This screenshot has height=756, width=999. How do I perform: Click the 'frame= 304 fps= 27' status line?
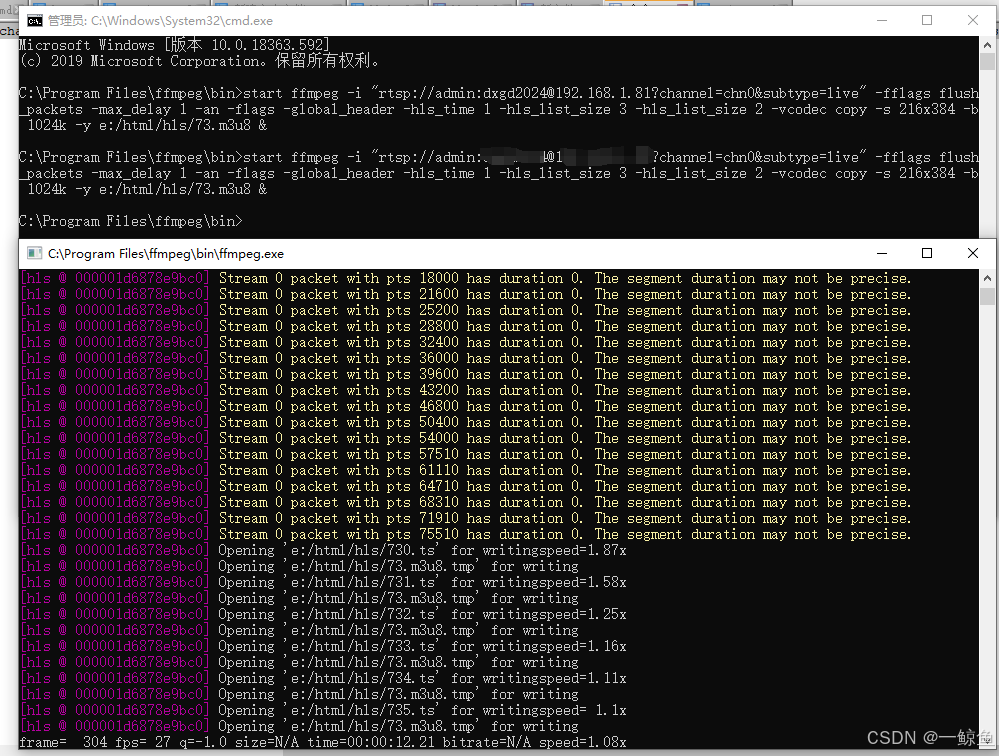pyautogui.click(x=323, y=742)
